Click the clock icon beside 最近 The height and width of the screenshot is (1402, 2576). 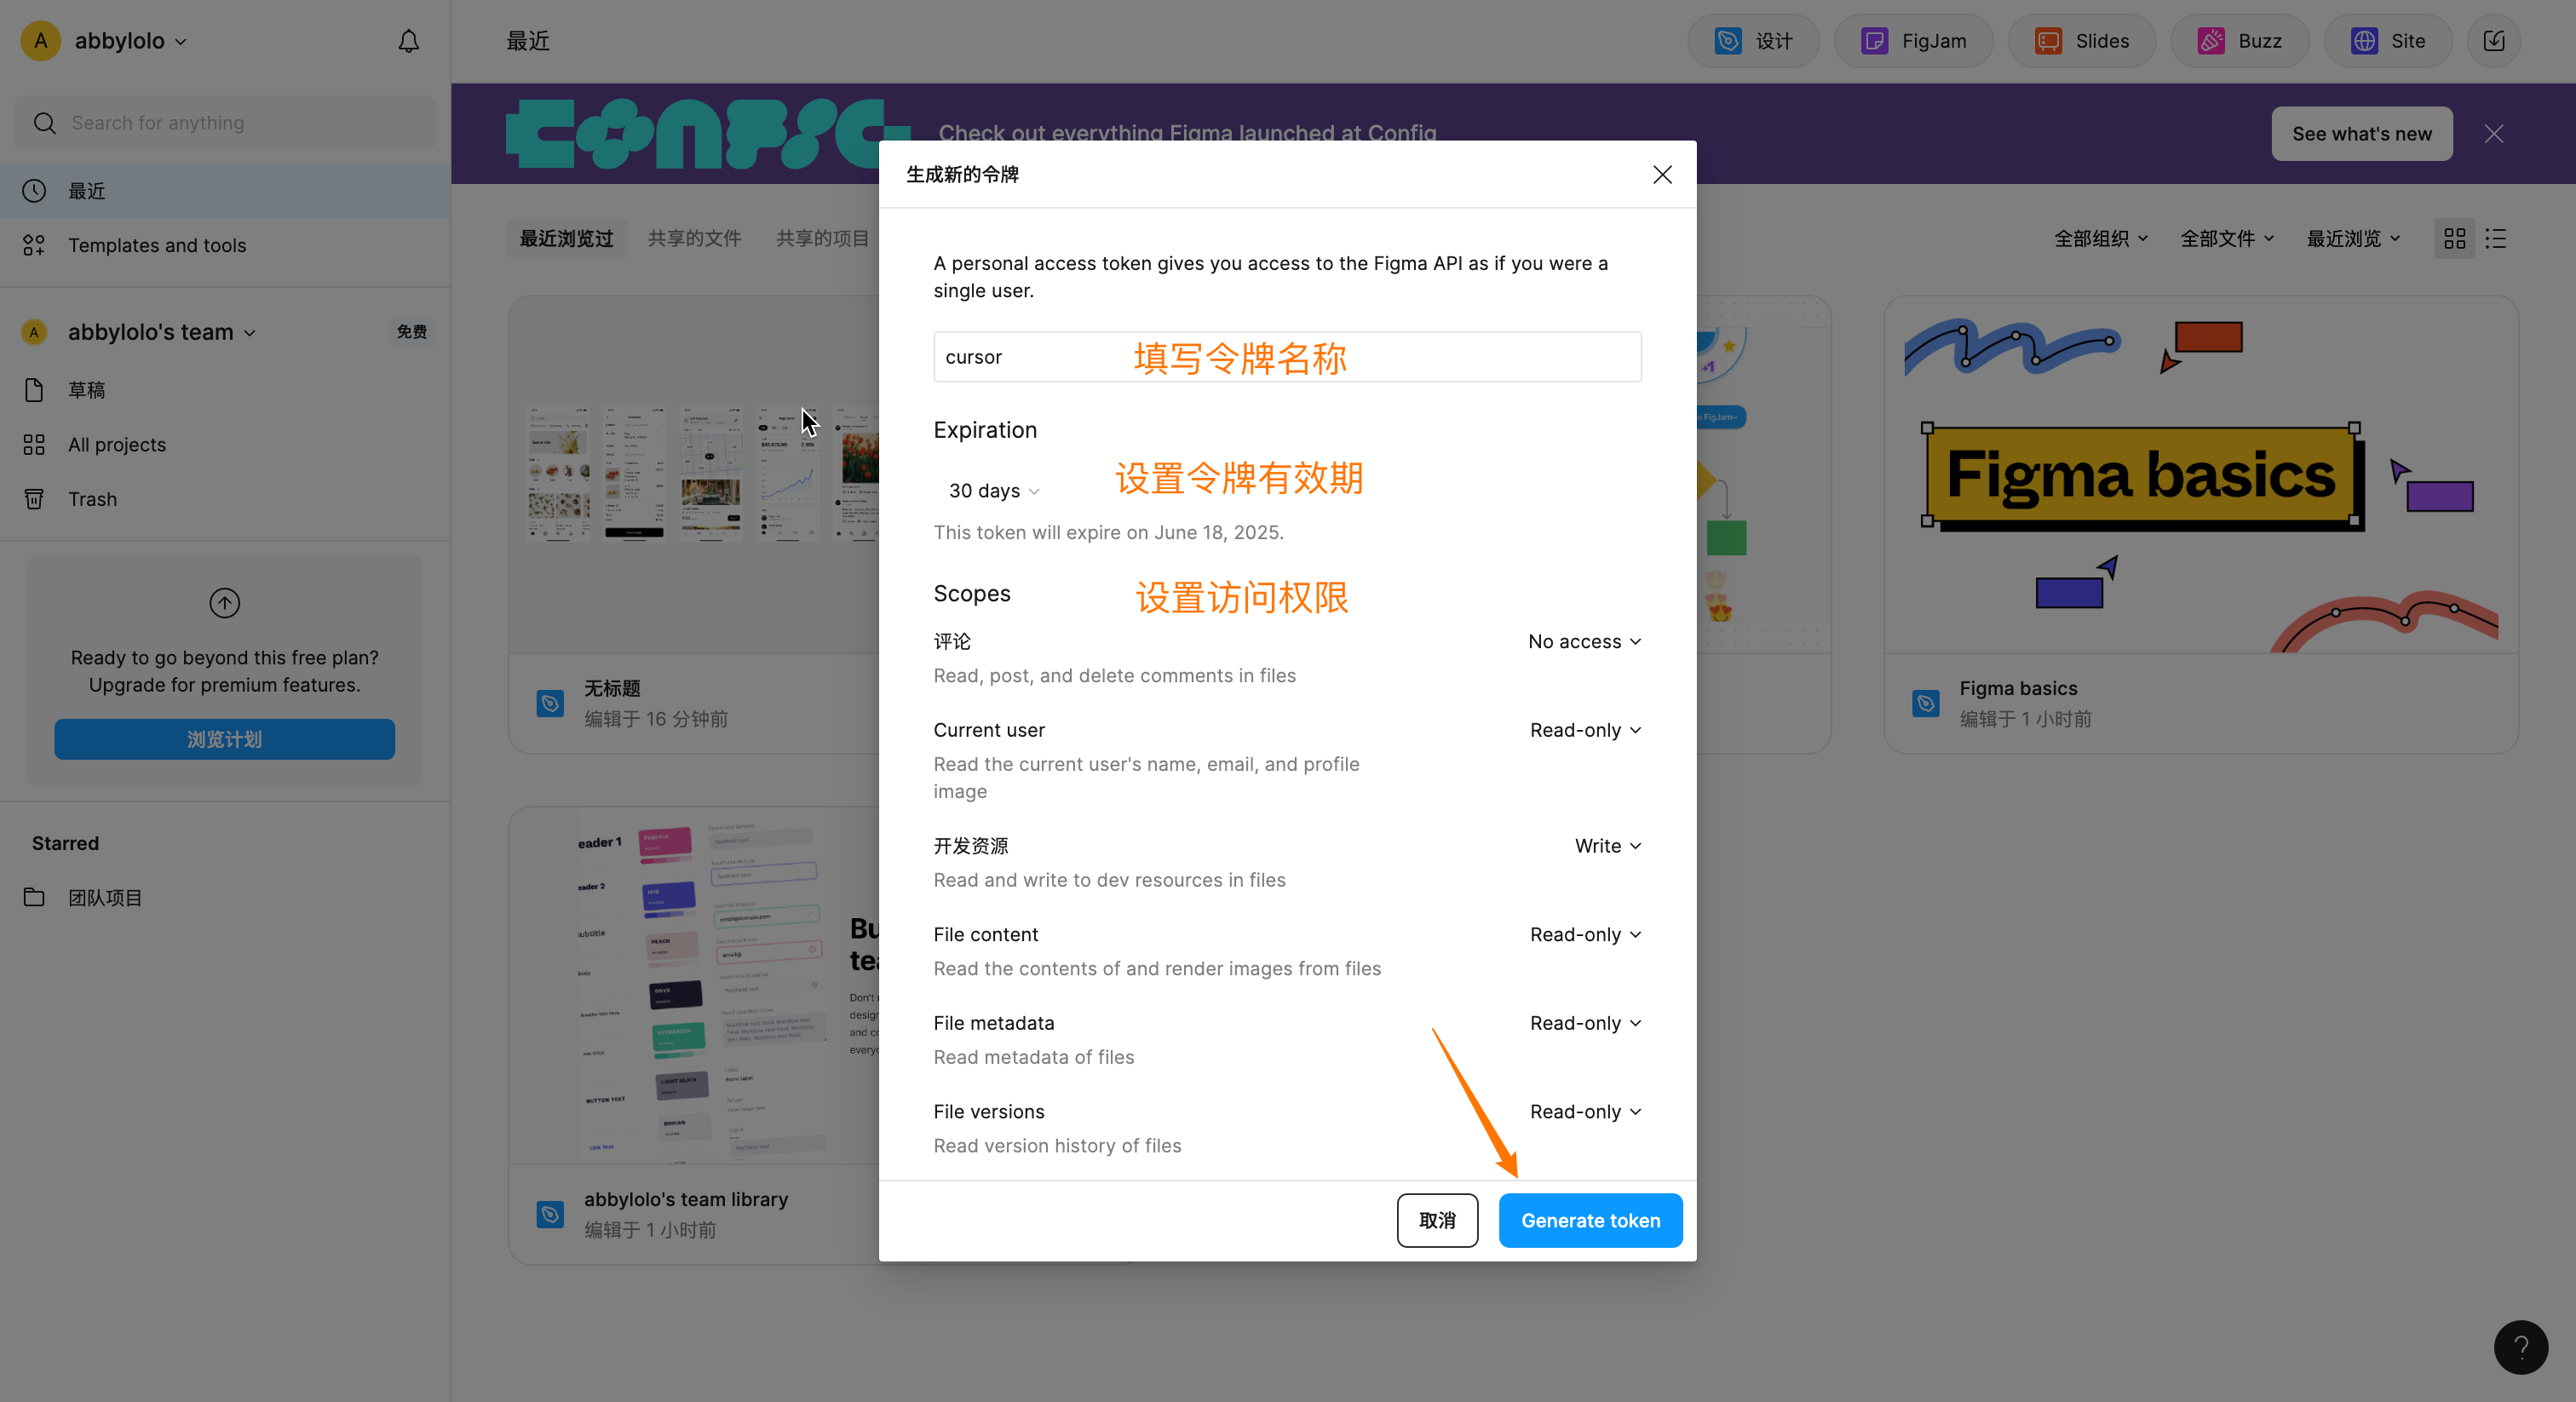(34, 191)
